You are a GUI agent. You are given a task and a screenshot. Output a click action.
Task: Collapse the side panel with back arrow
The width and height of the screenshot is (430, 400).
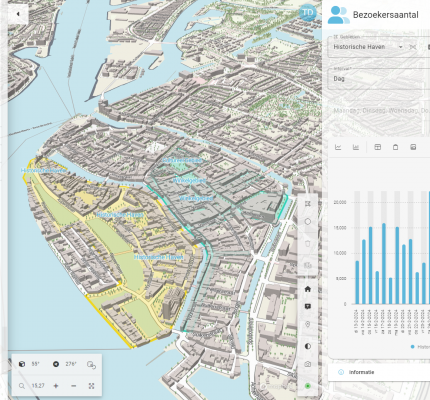click(x=18, y=14)
